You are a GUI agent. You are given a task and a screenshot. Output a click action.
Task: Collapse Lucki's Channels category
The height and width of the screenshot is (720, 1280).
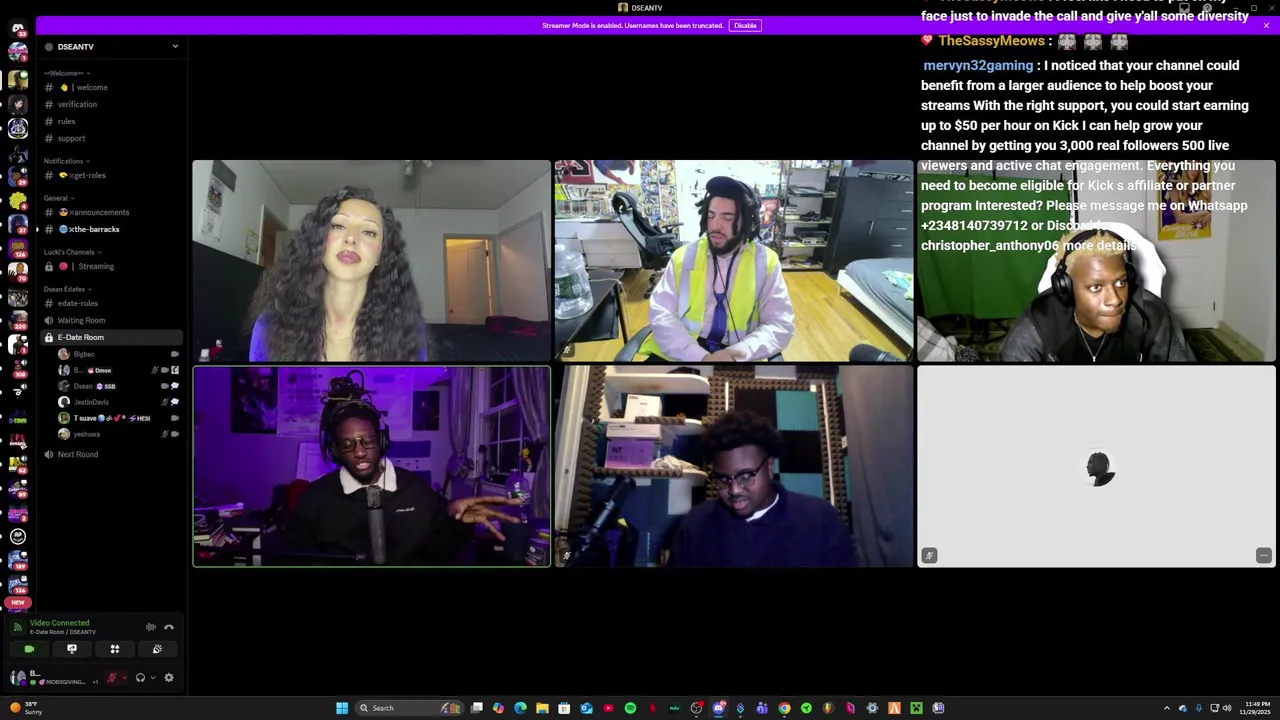tap(72, 252)
